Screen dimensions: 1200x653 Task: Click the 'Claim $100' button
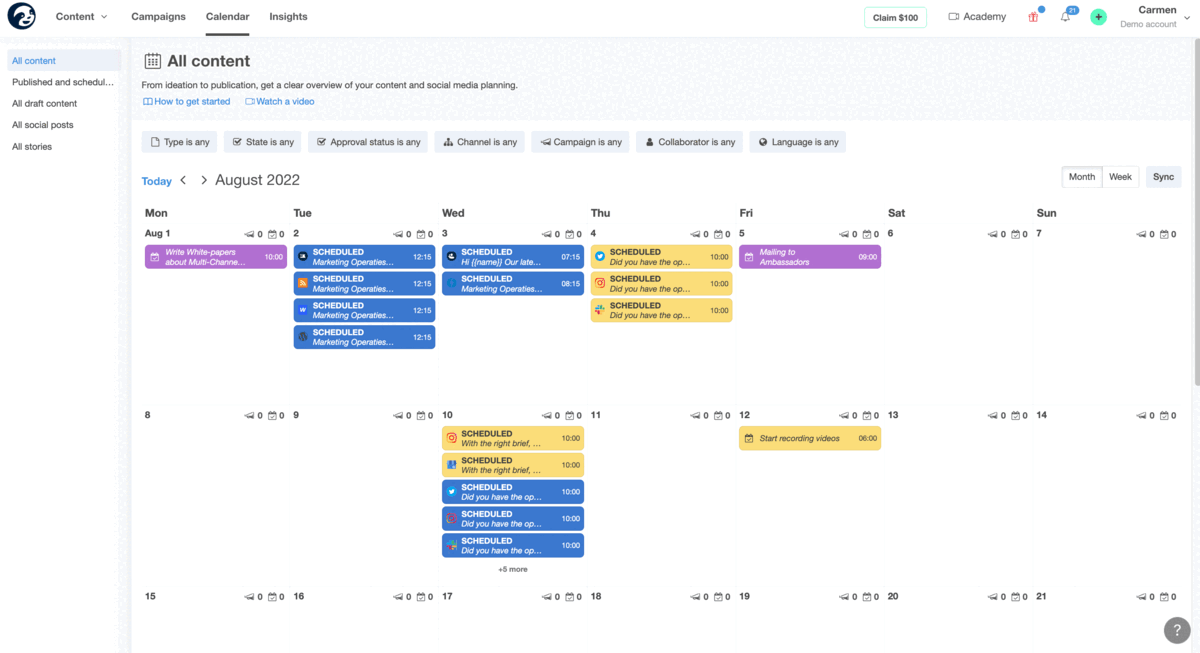click(895, 18)
